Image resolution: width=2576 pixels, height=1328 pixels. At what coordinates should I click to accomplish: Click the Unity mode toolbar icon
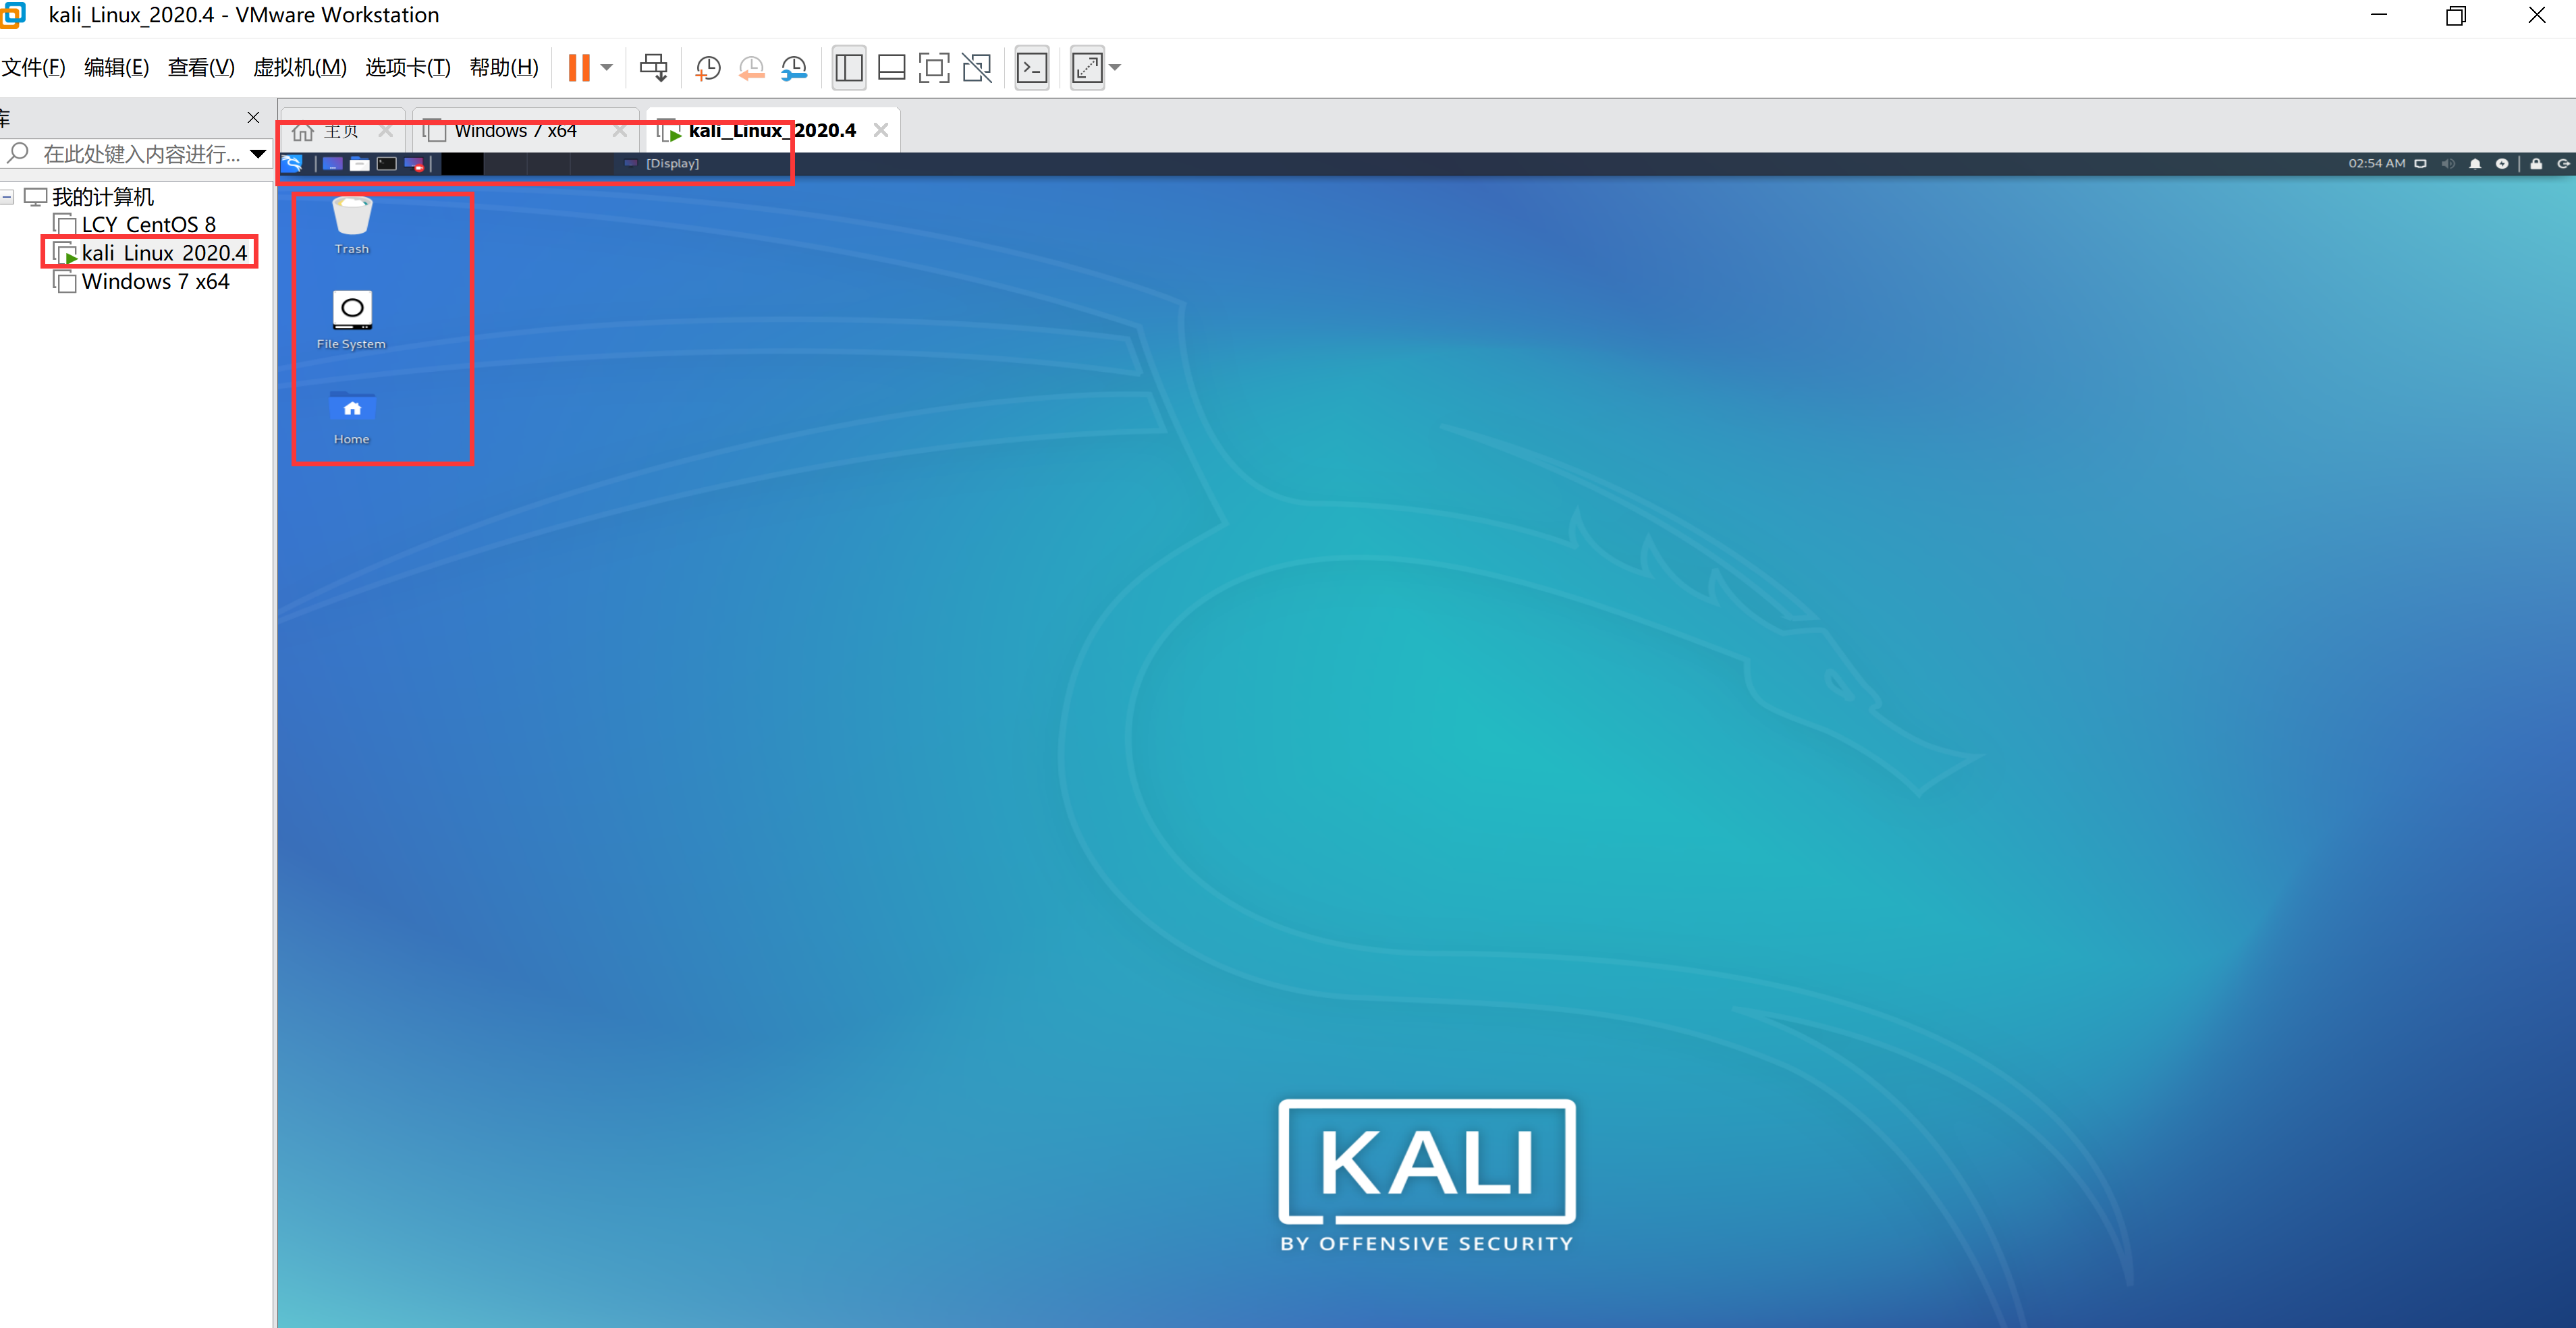pos(976,68)
